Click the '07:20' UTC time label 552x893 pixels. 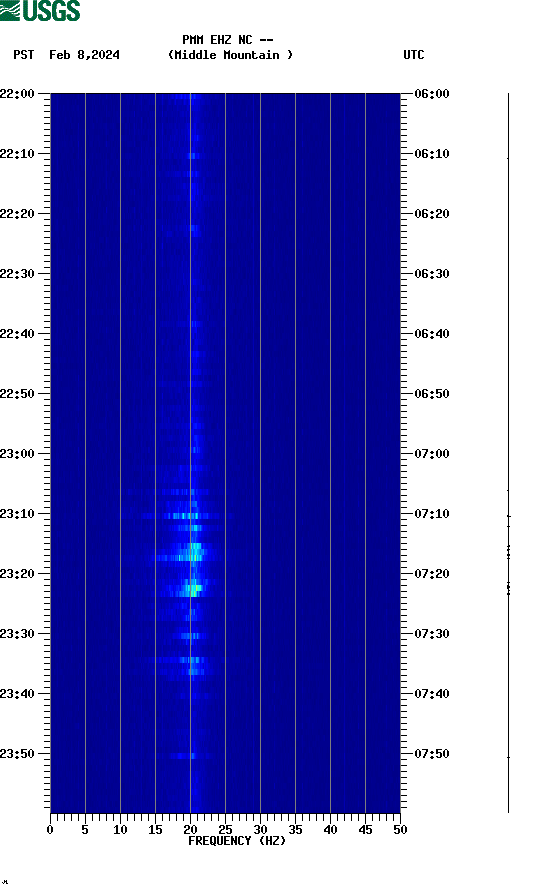point(432,574)
